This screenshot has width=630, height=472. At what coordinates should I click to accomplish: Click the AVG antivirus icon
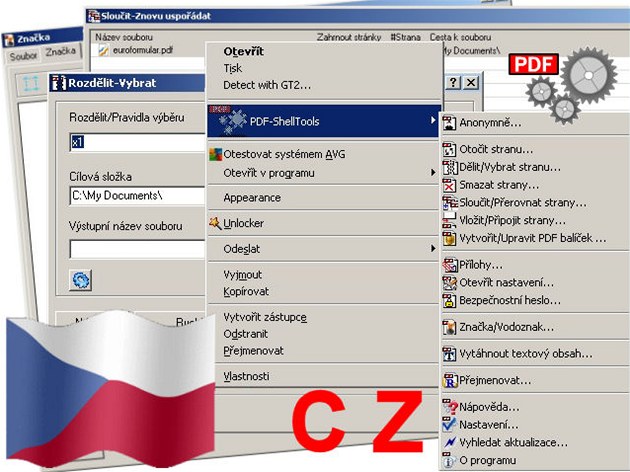[x=215, y=154]
